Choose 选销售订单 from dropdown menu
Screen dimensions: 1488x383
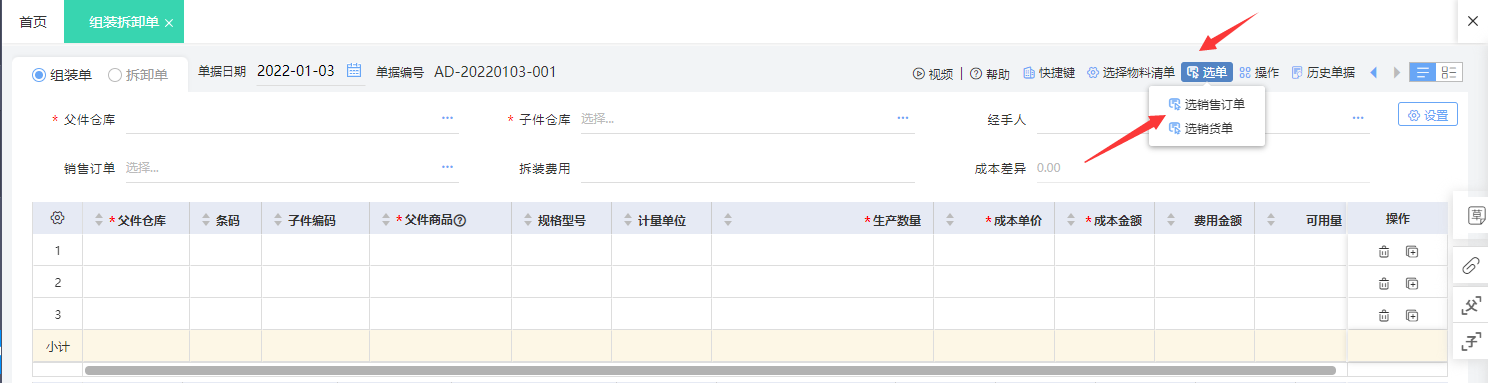[1207, 104]
